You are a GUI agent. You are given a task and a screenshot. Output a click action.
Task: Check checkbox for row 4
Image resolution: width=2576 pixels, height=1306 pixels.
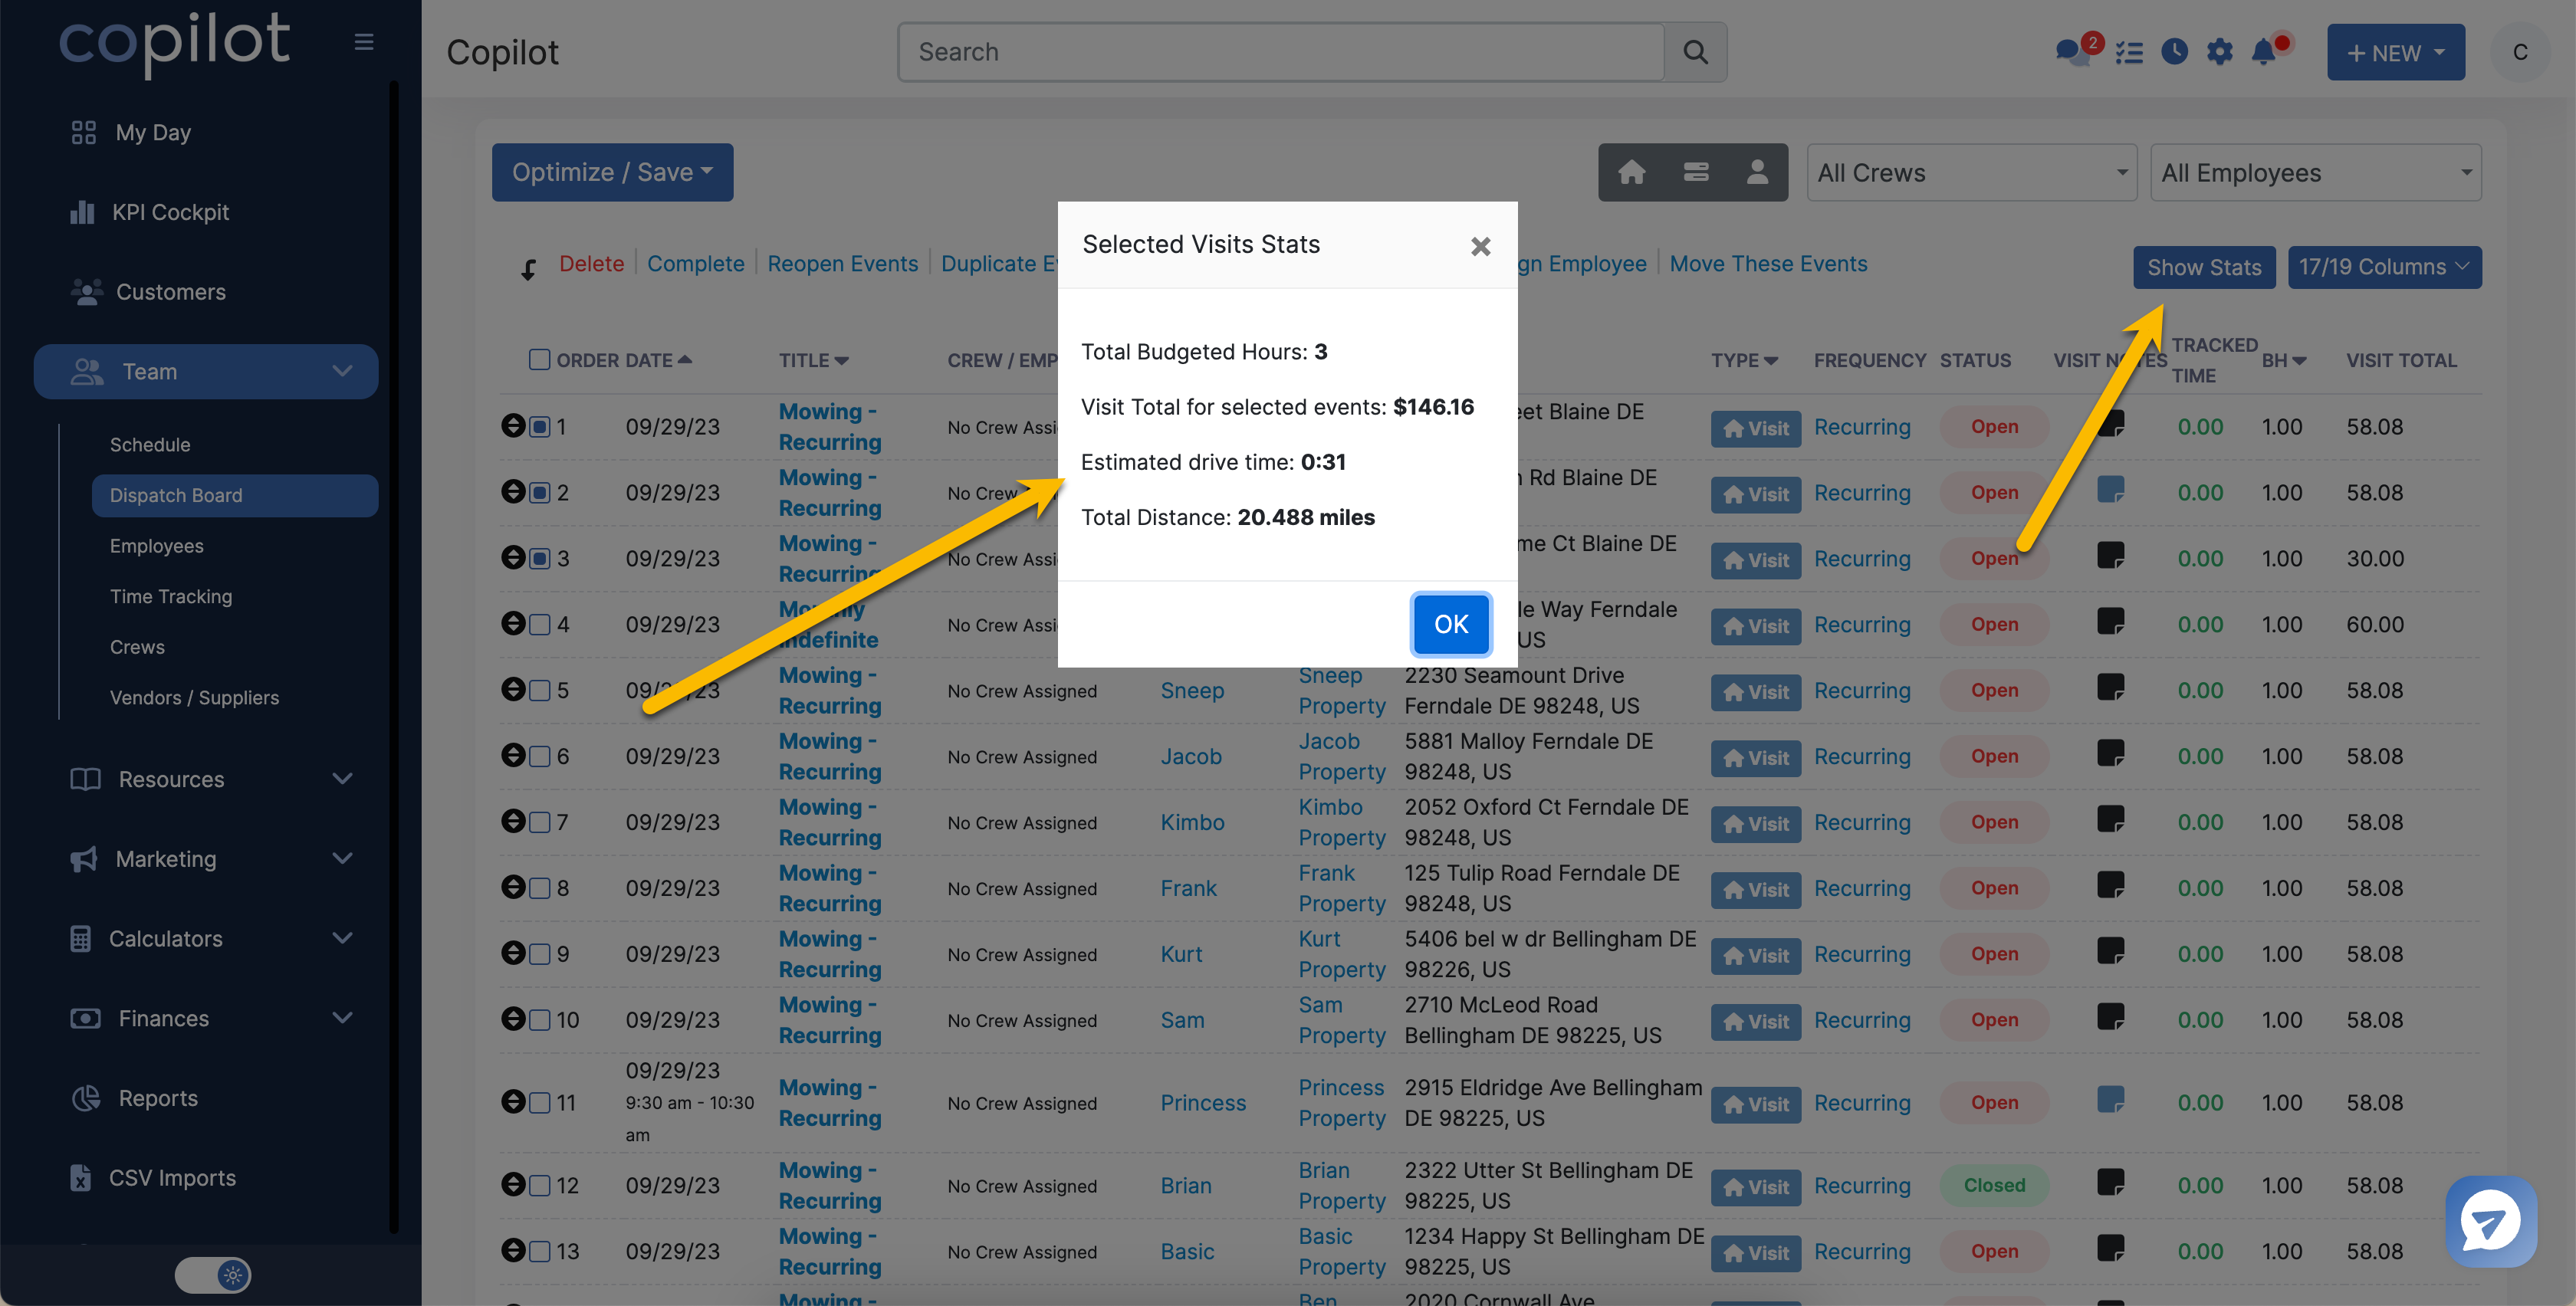tap(539, 625)
